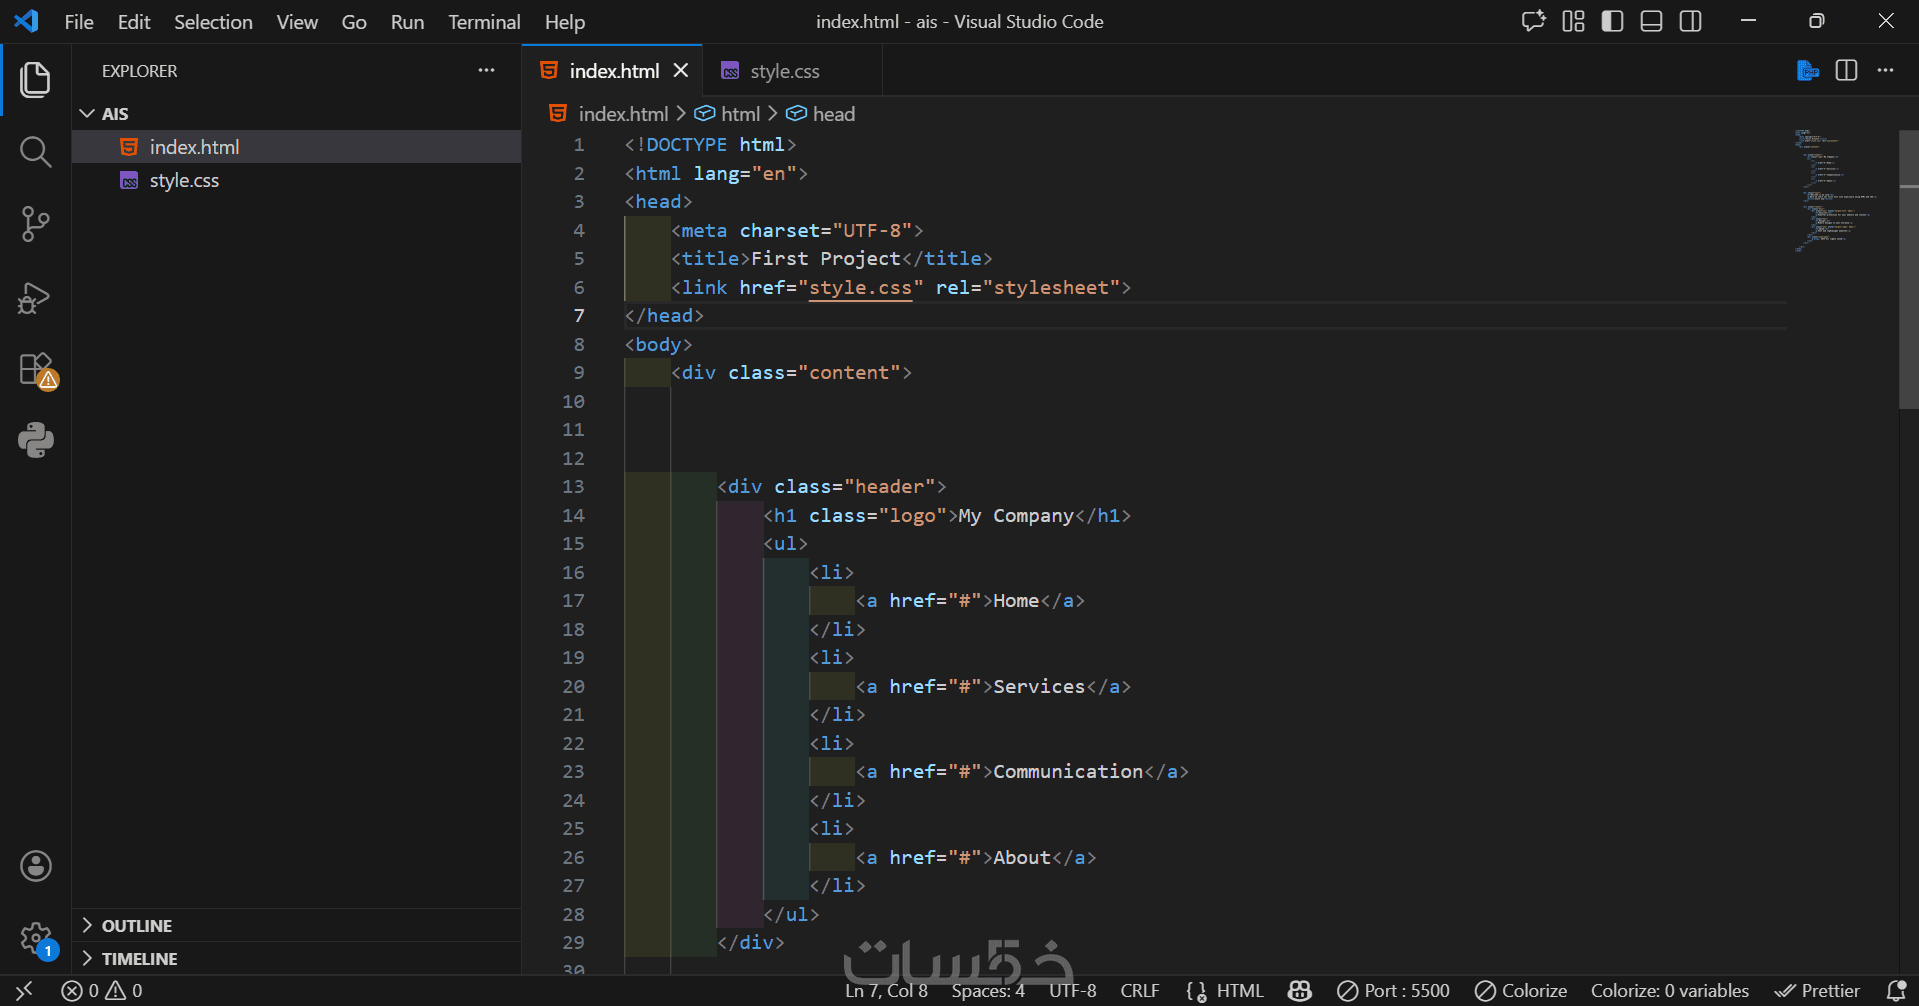Click Colorize in the status bar
The height and width of the screenshot is (1006, 1919).
point(1521,991)
